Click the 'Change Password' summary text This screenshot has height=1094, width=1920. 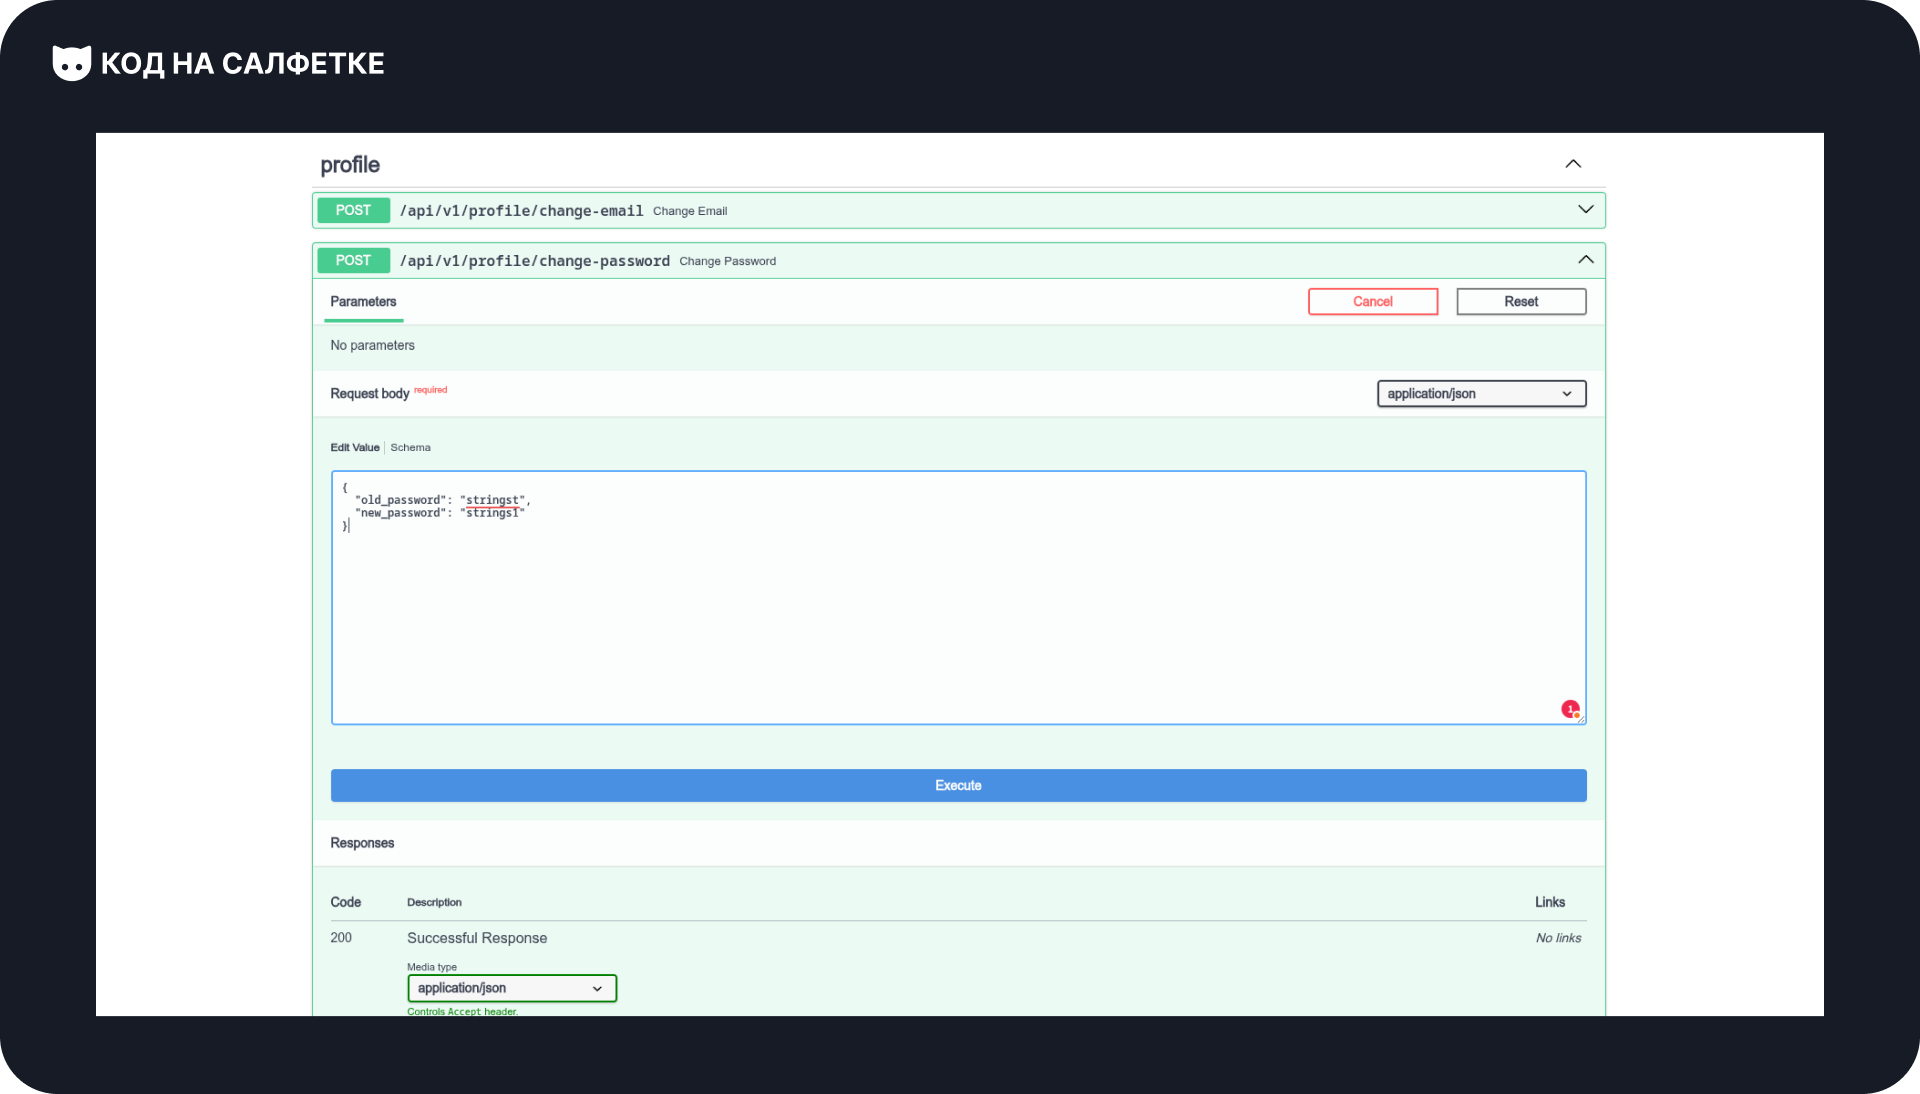coord(727,262)
